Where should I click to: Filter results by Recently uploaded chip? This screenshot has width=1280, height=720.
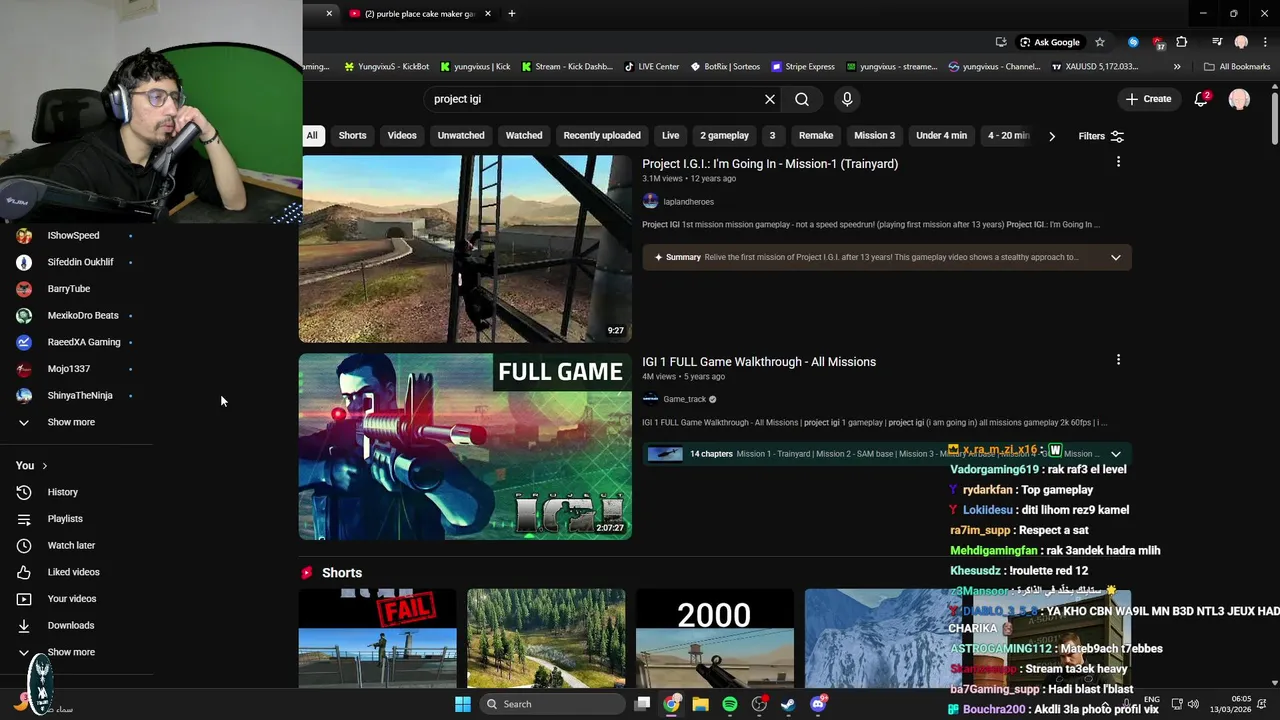click(602, 136)
